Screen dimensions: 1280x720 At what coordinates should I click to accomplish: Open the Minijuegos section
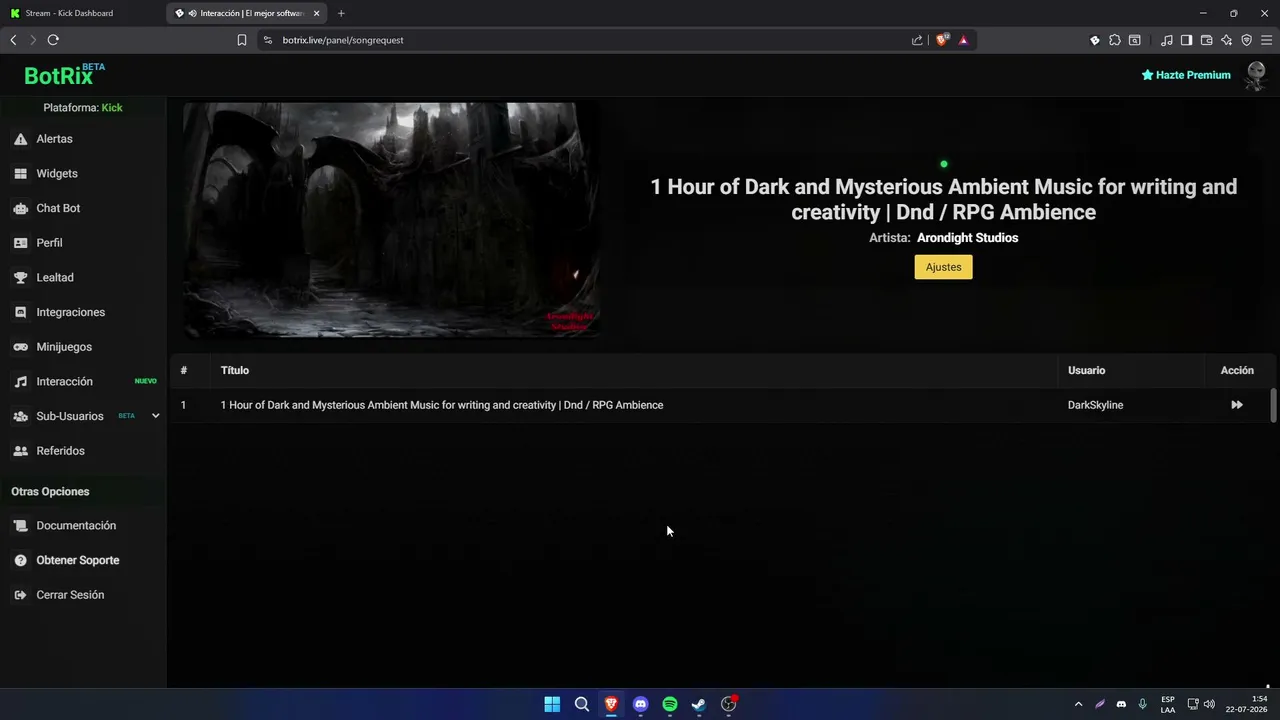(64, 347)
